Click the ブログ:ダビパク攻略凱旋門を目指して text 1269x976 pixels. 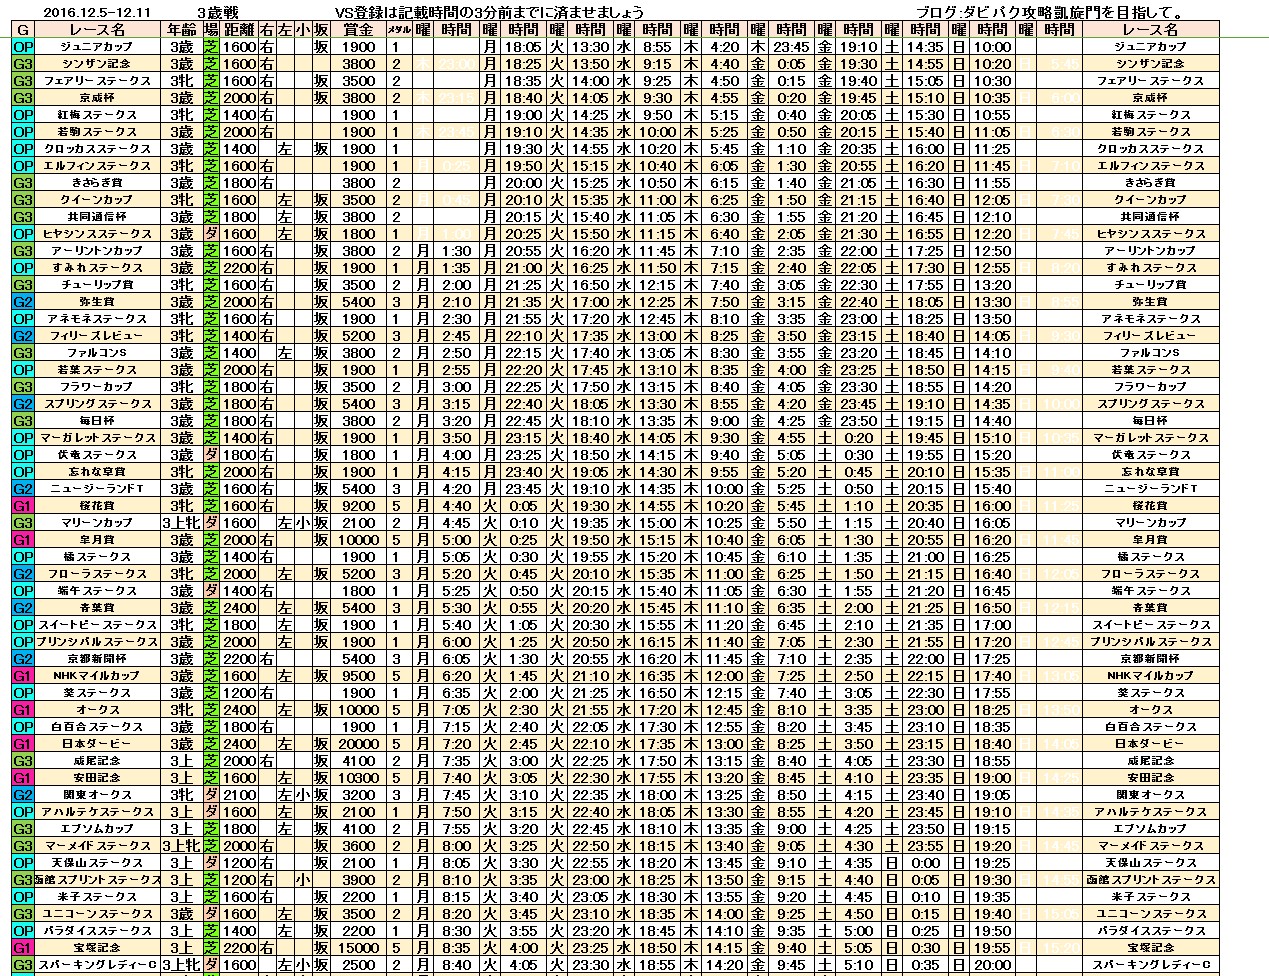click(x=1050, y=13)
